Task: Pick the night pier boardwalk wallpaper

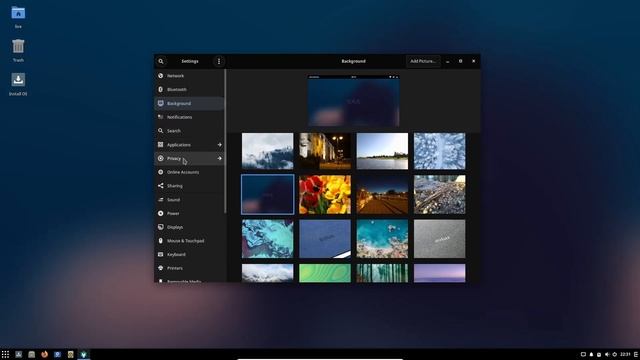Action: pos(382,195)
